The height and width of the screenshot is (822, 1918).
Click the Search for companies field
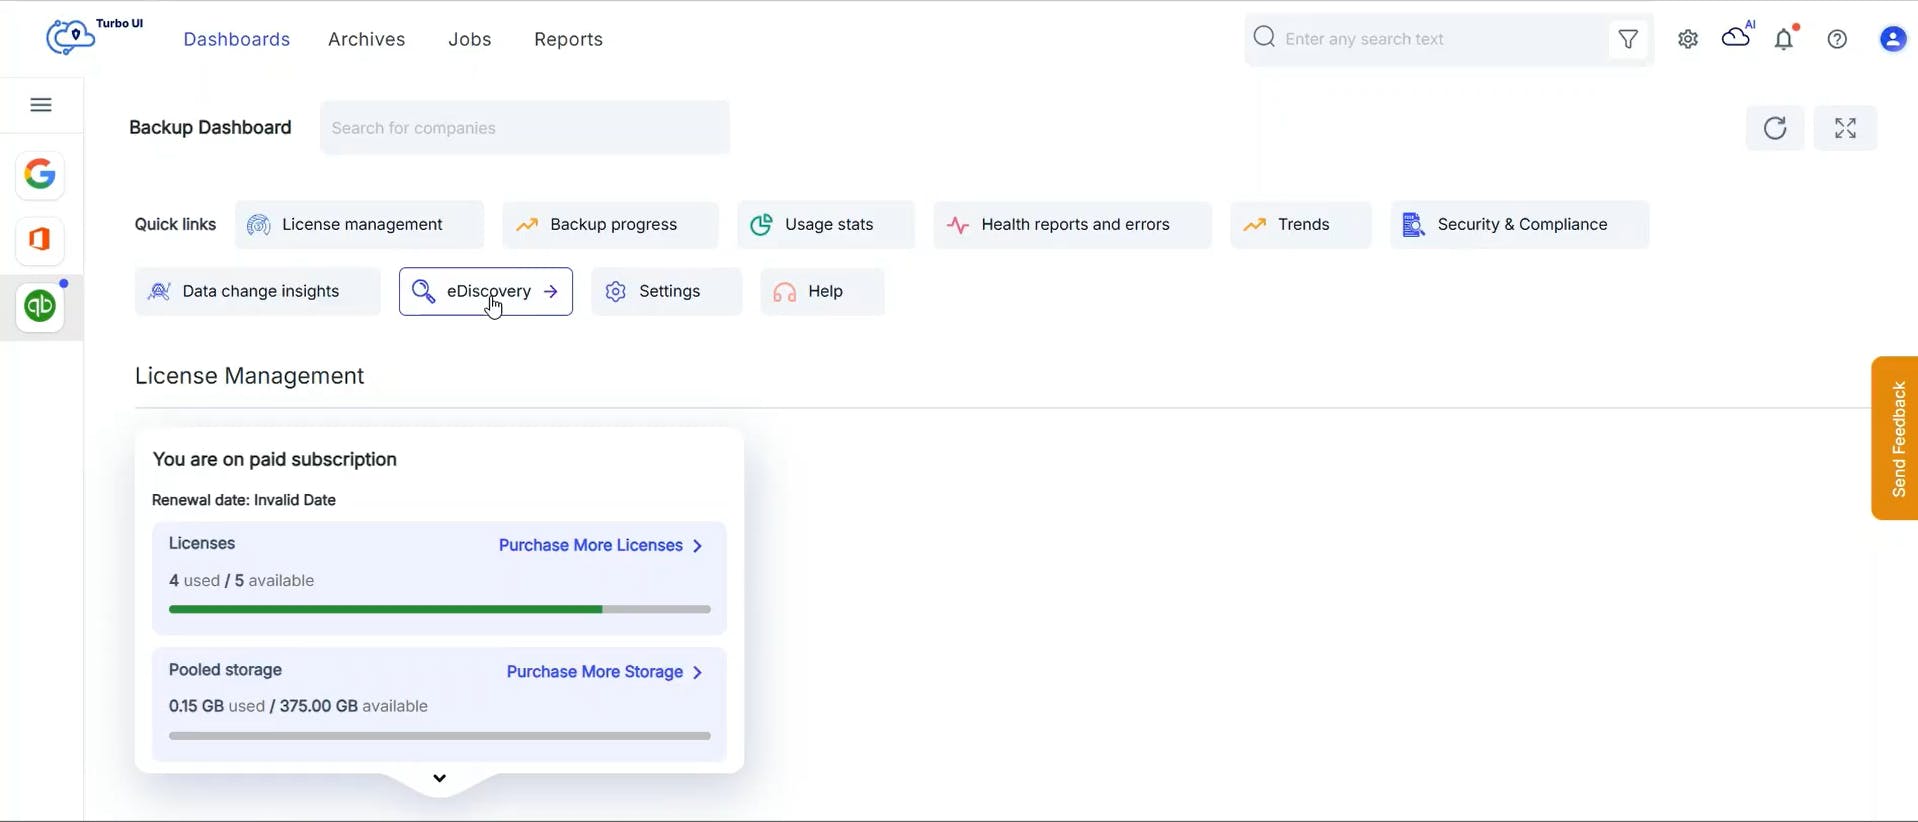pos(524,128)
